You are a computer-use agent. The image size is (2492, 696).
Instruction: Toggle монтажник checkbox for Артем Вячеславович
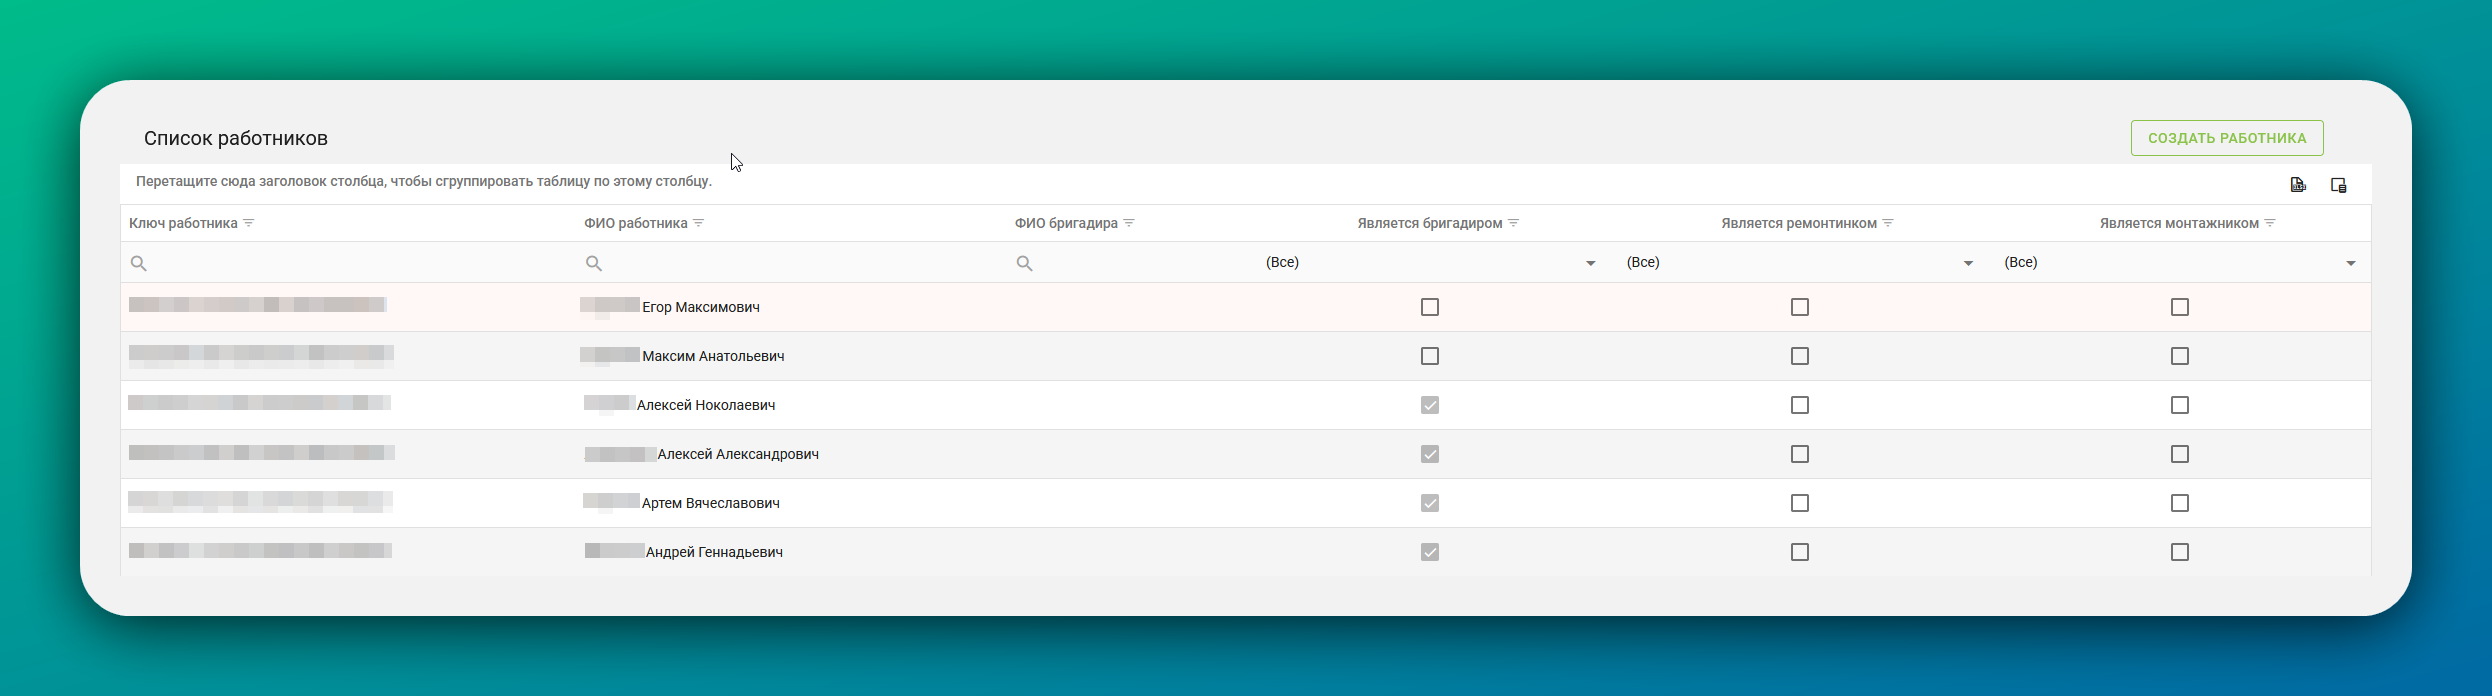[x=2180, y=503]
